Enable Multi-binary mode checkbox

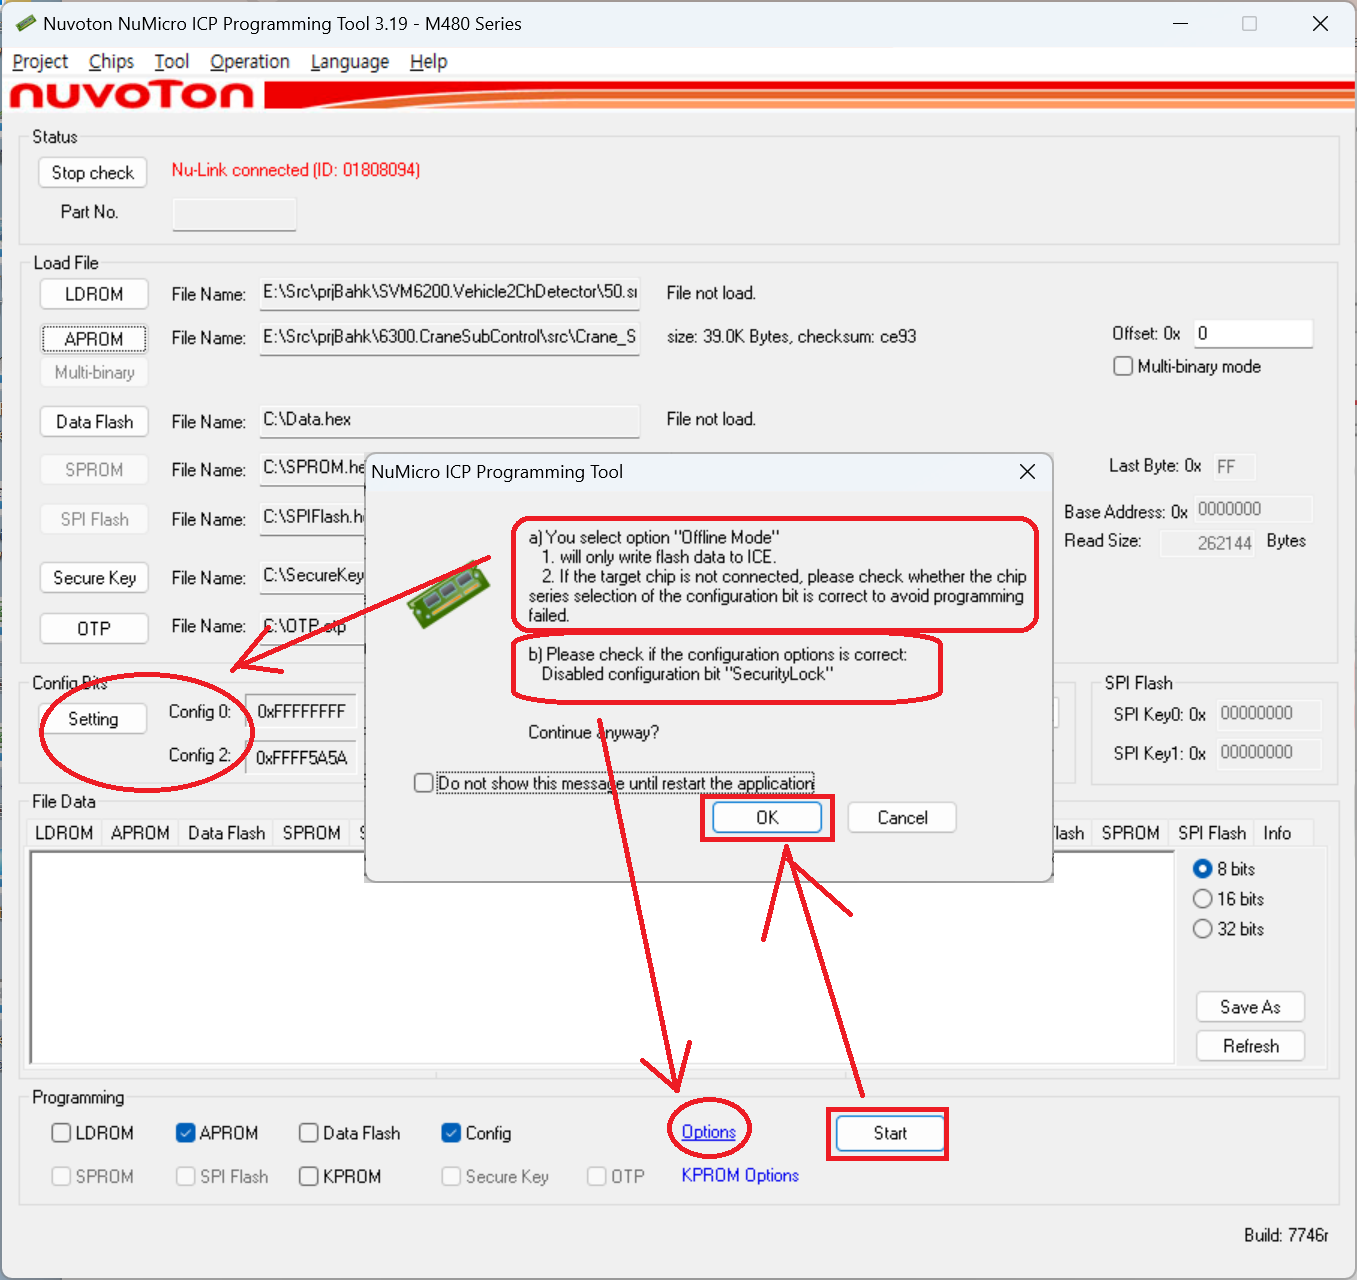1123,366
